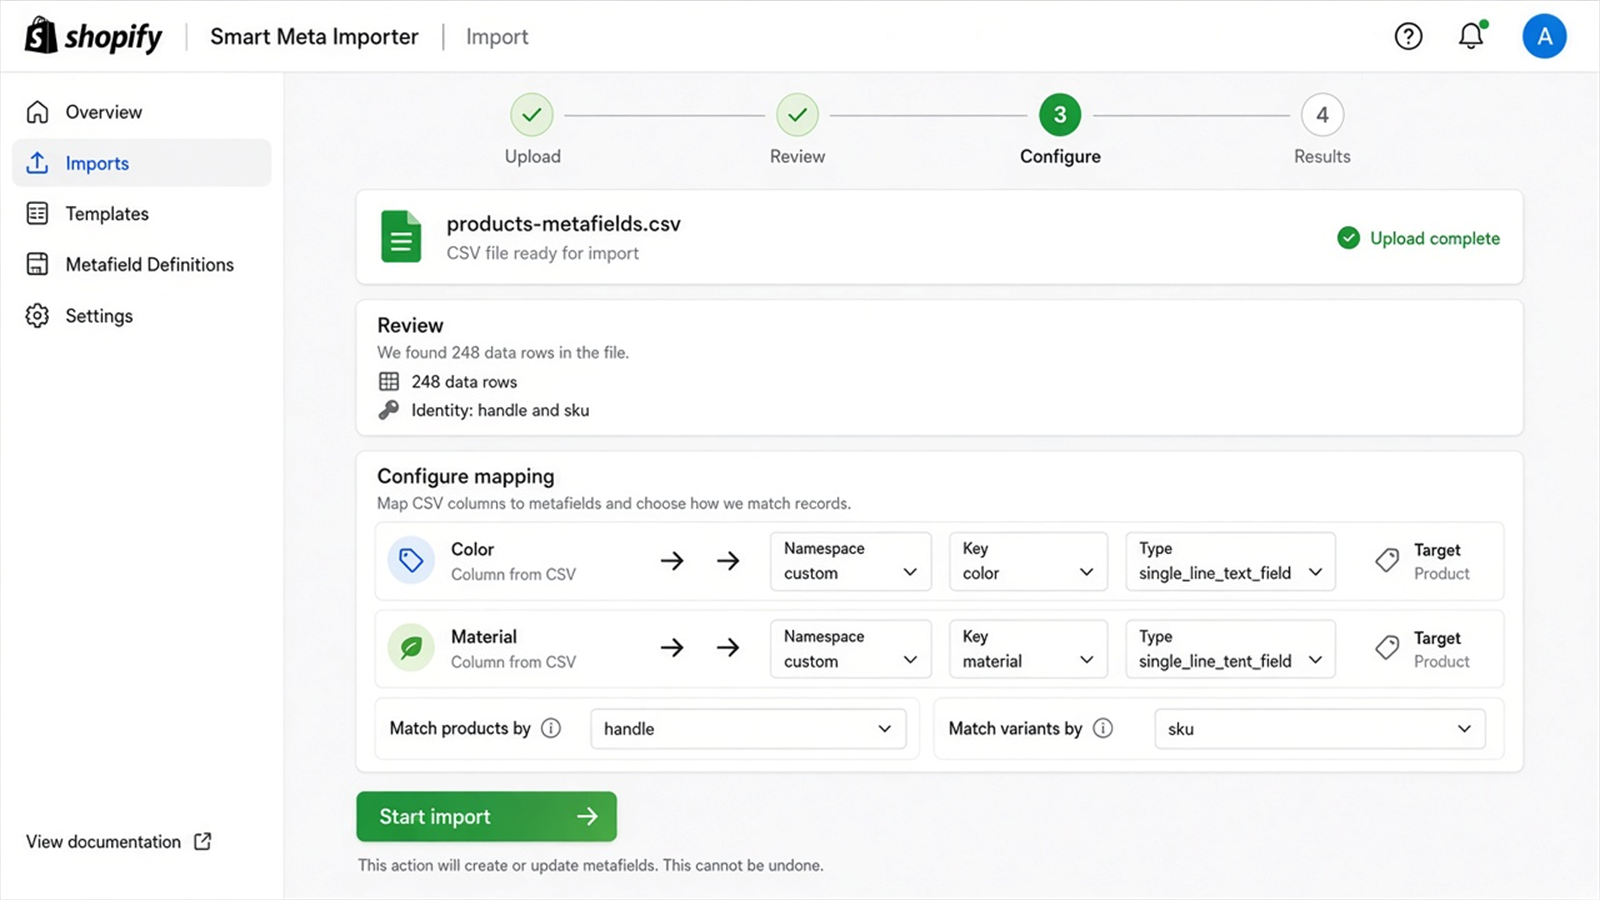The image size is (1600, 900).
Task: Click the Imports upload icon
Action: point(37,163)
